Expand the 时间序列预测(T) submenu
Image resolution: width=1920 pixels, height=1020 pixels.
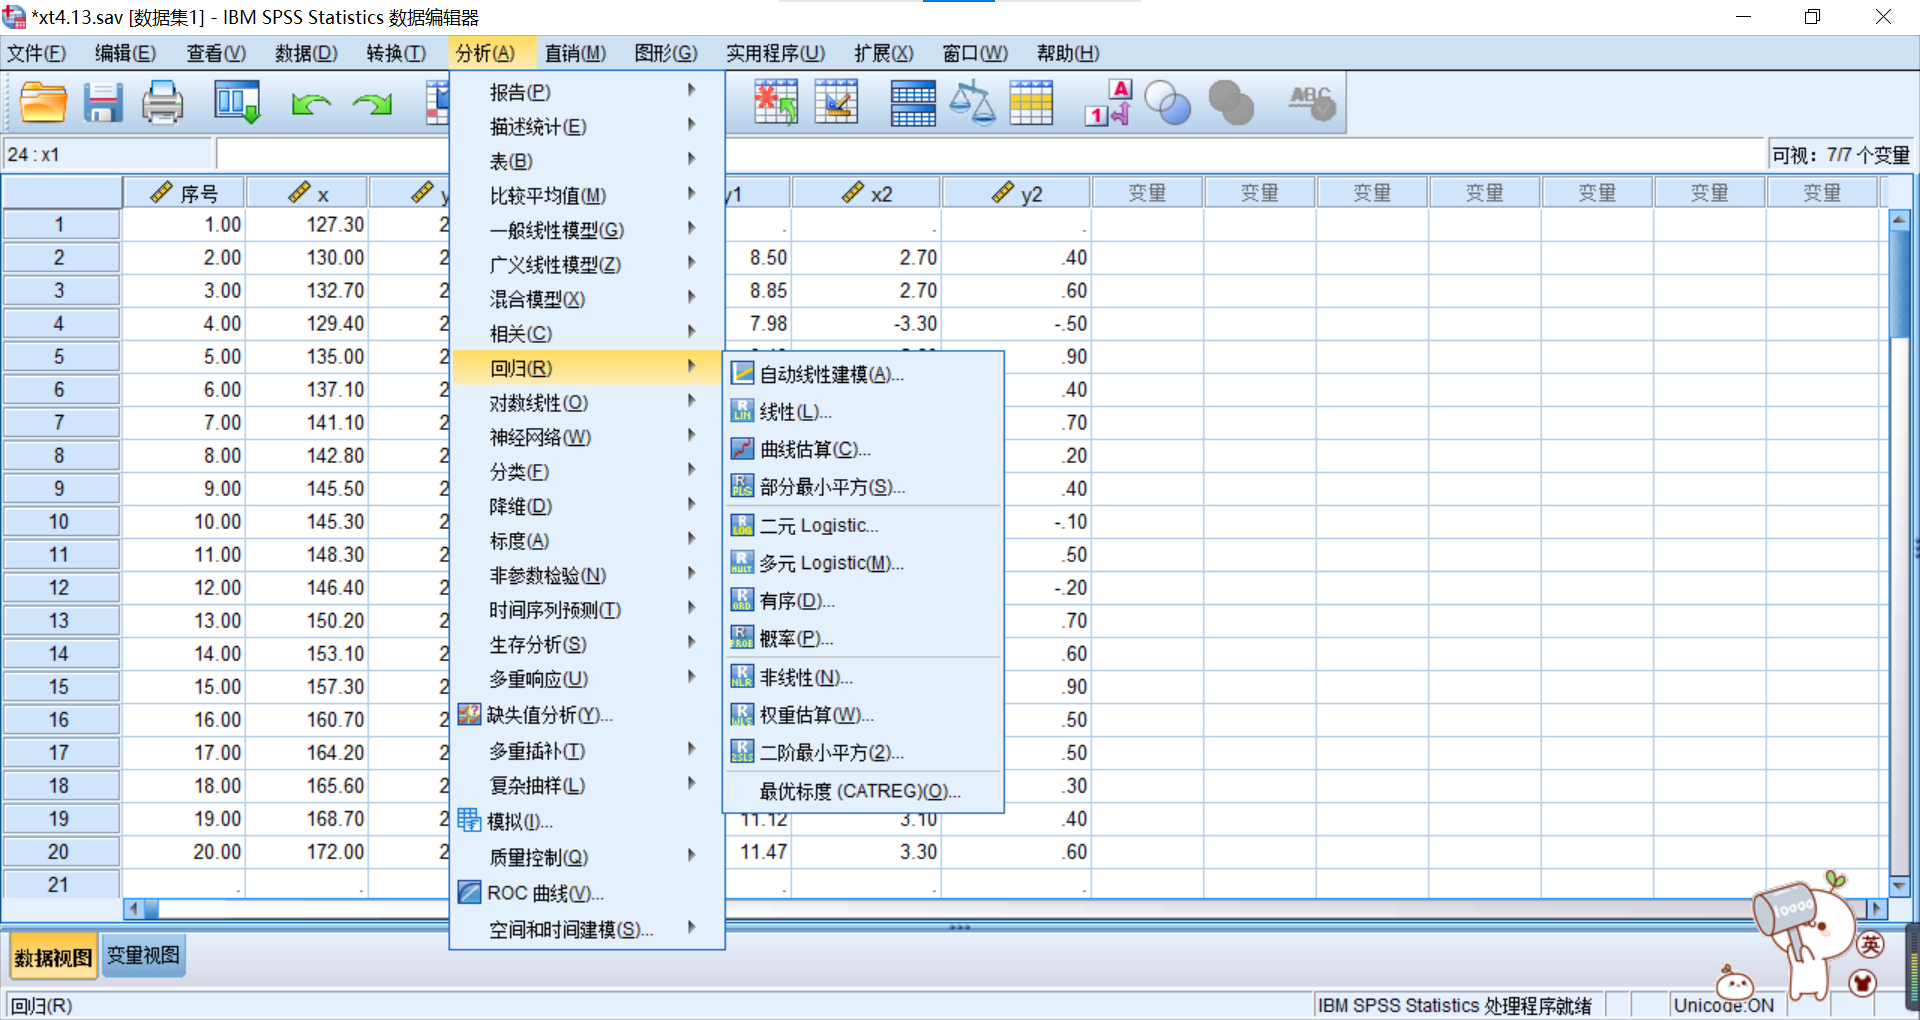click(587, 610)
